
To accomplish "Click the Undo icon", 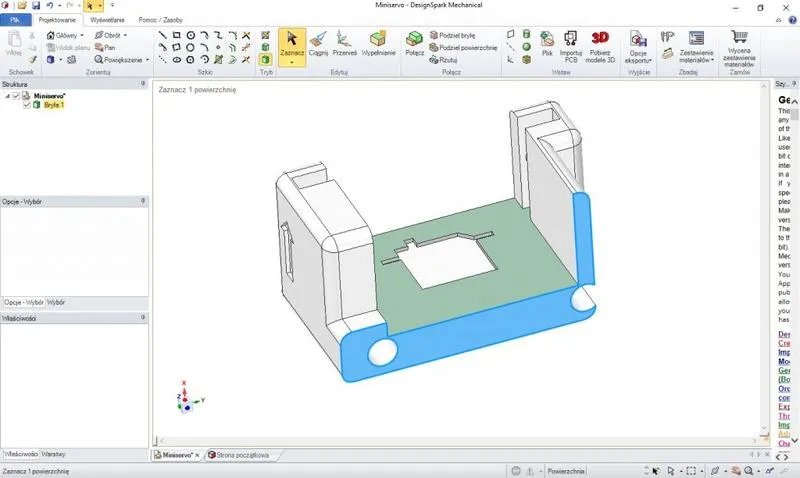I will [x=49, y=6].
